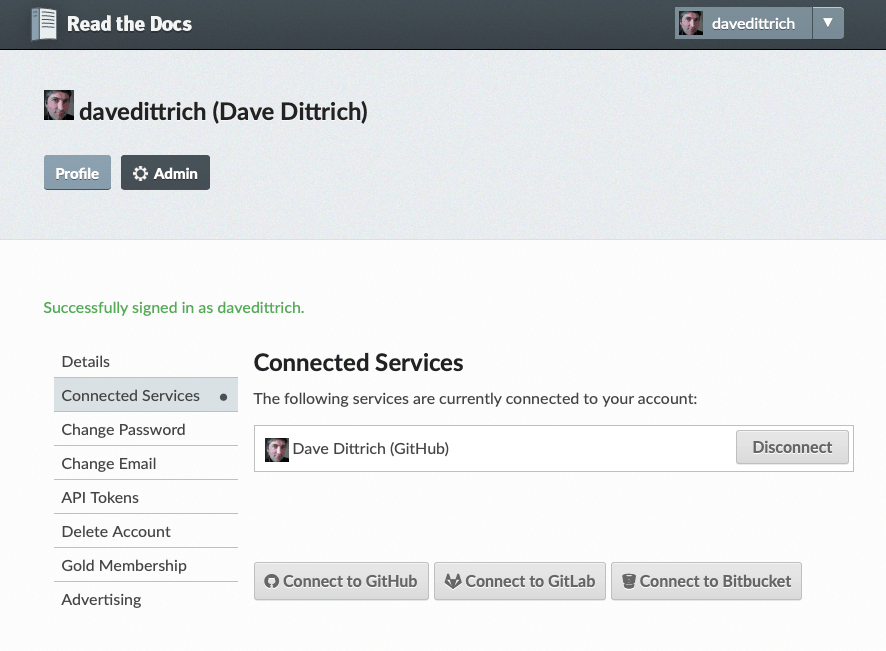Open the Gold Membership section
Screen dimensions: 886x651
[x=124, y=565]
